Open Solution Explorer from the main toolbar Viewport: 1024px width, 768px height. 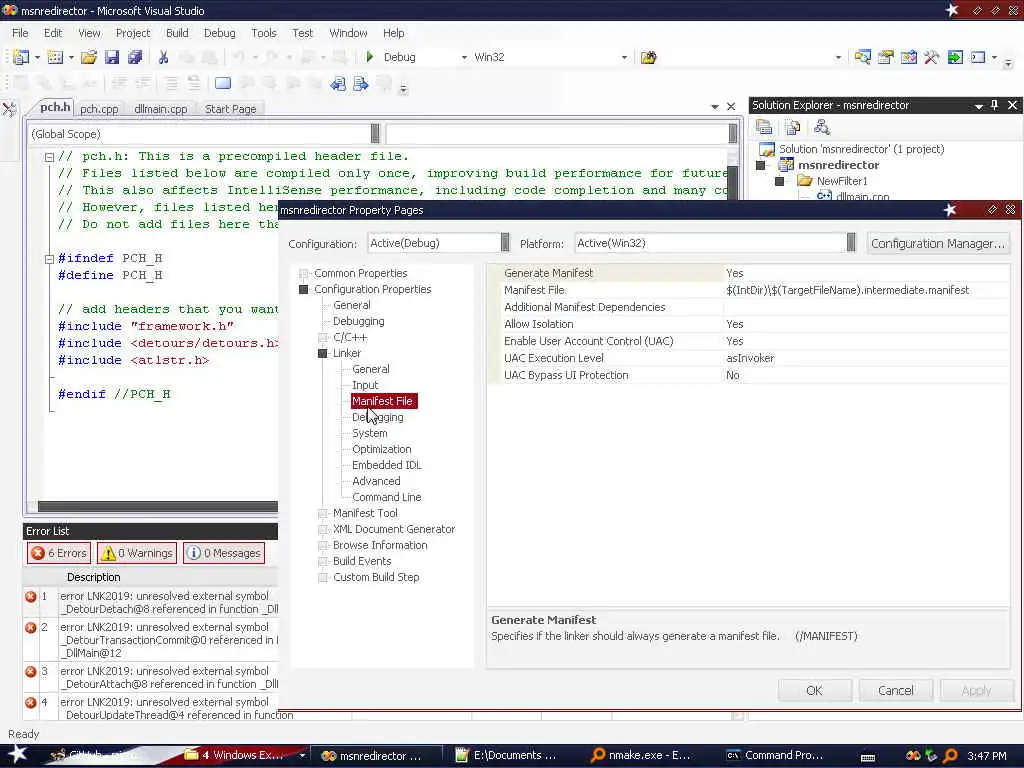coord(863,57)
